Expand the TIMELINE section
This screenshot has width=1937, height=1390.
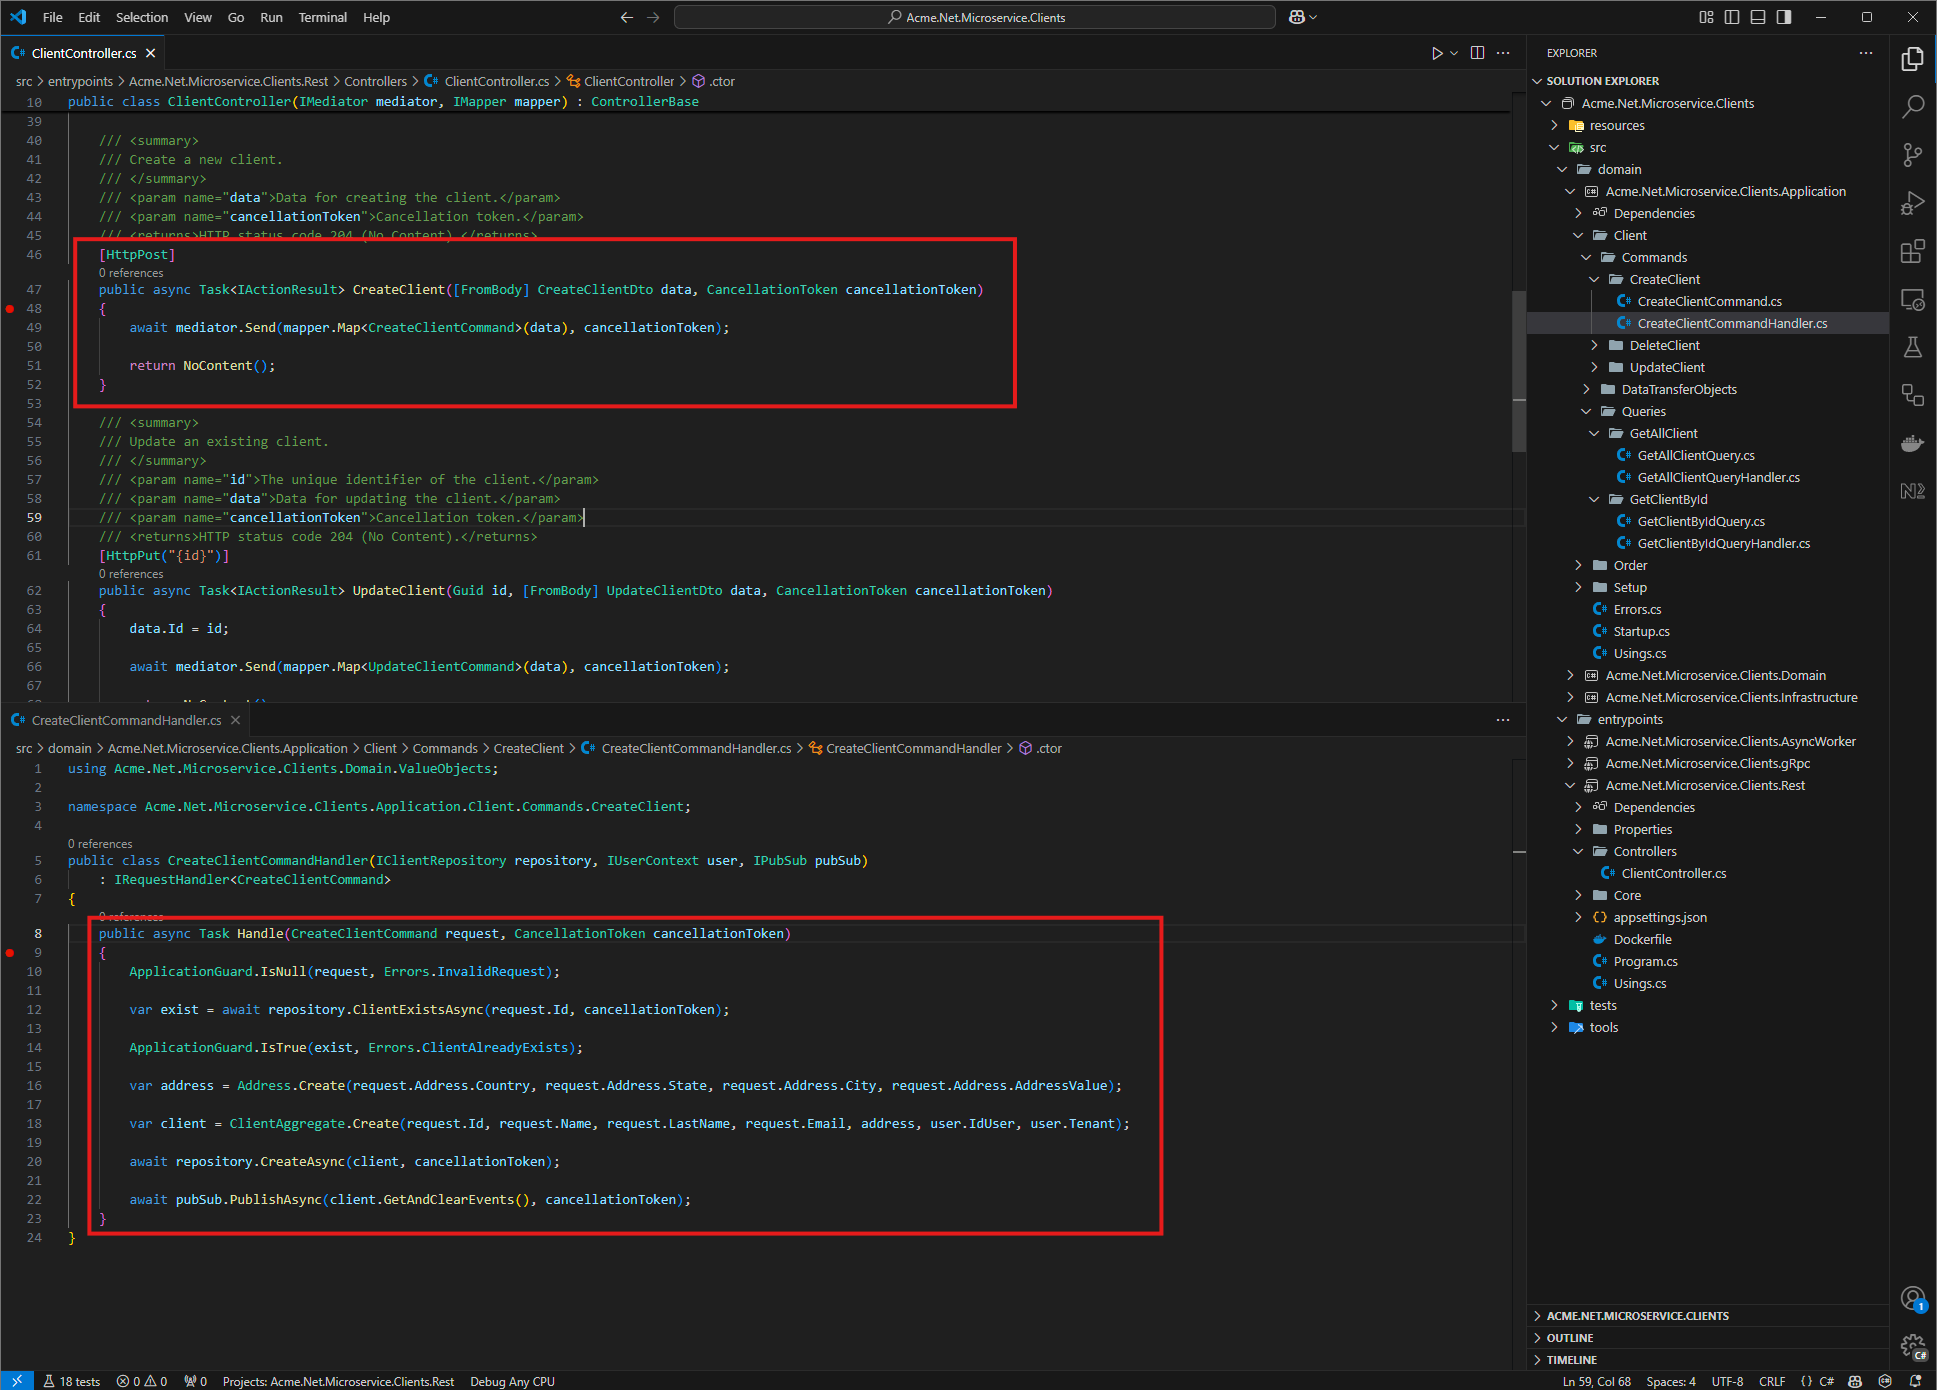[x=1571, y=1360]
